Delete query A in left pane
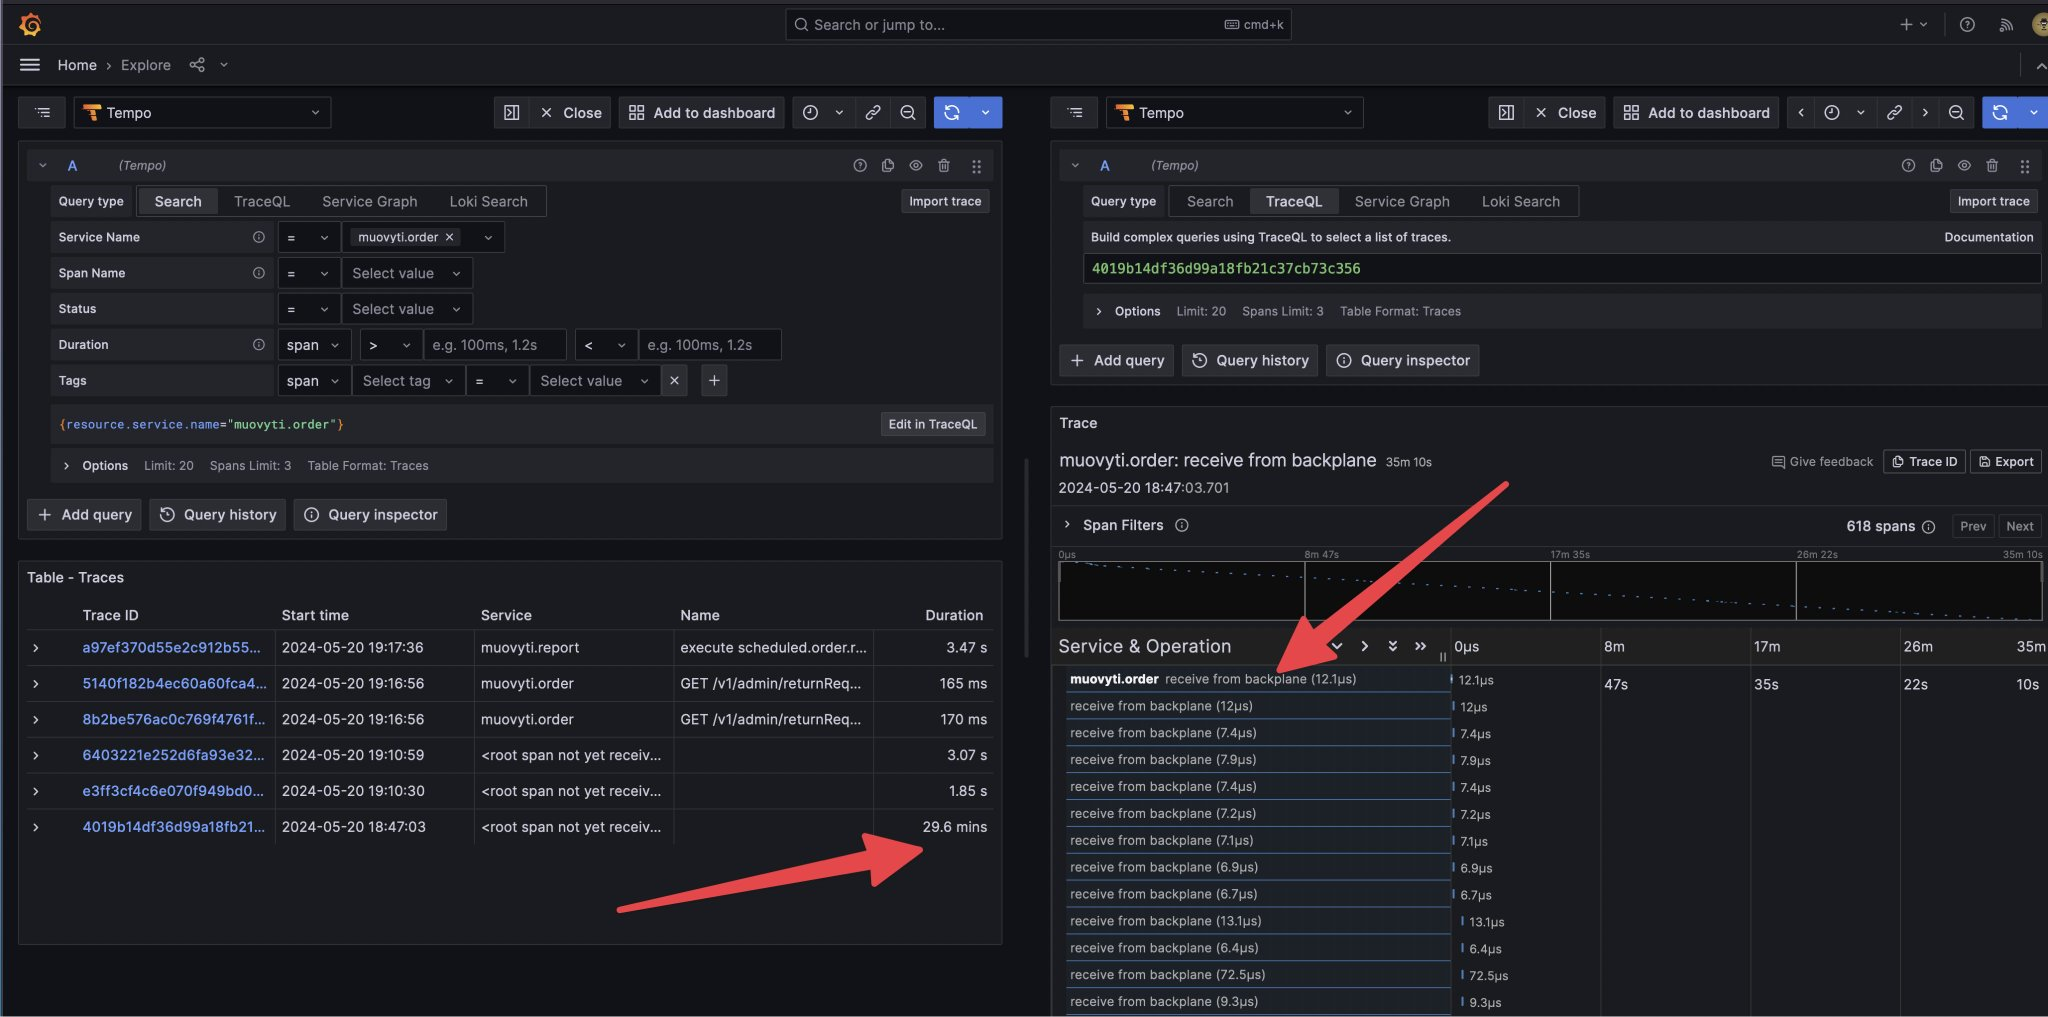2048x1017 pixels. [x=944, y=166]
